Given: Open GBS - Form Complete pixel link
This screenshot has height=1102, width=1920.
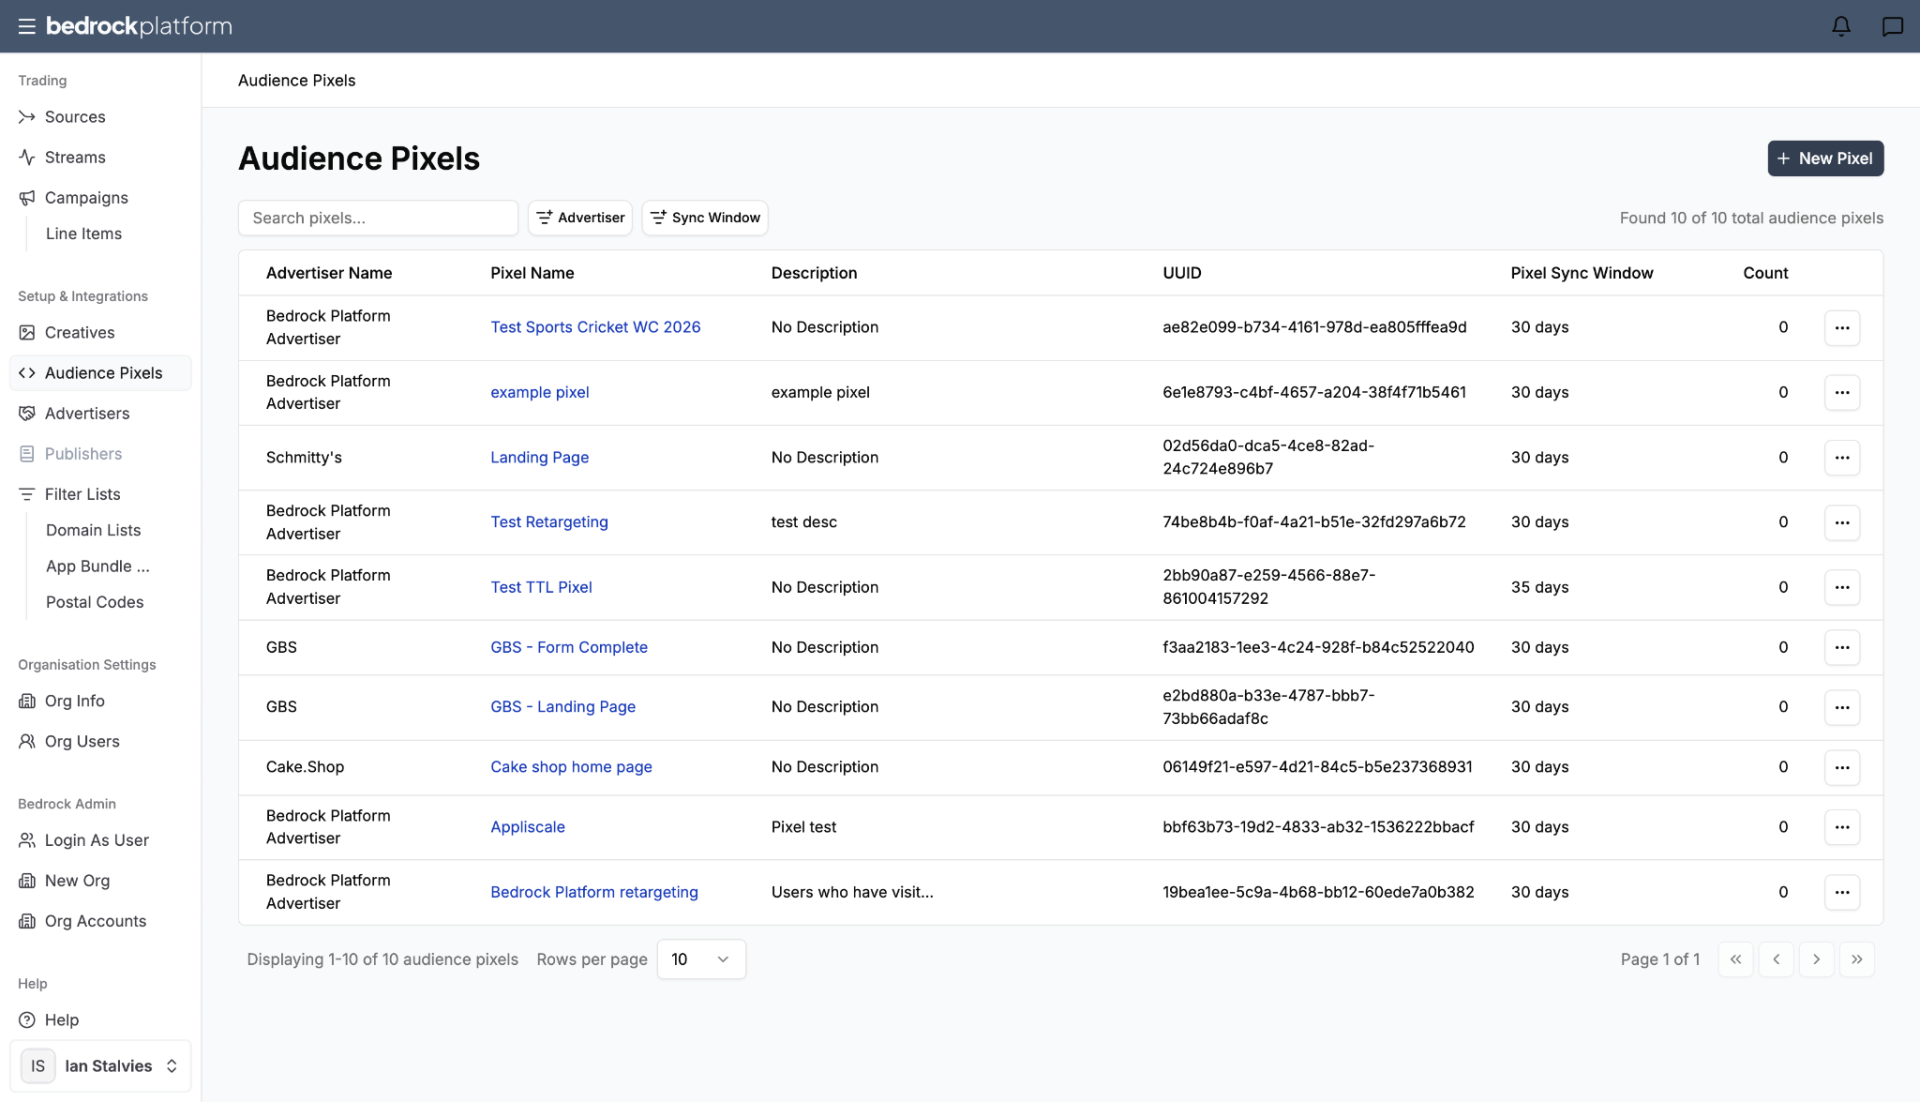Looking at the screenshot, I should [569, 647].
